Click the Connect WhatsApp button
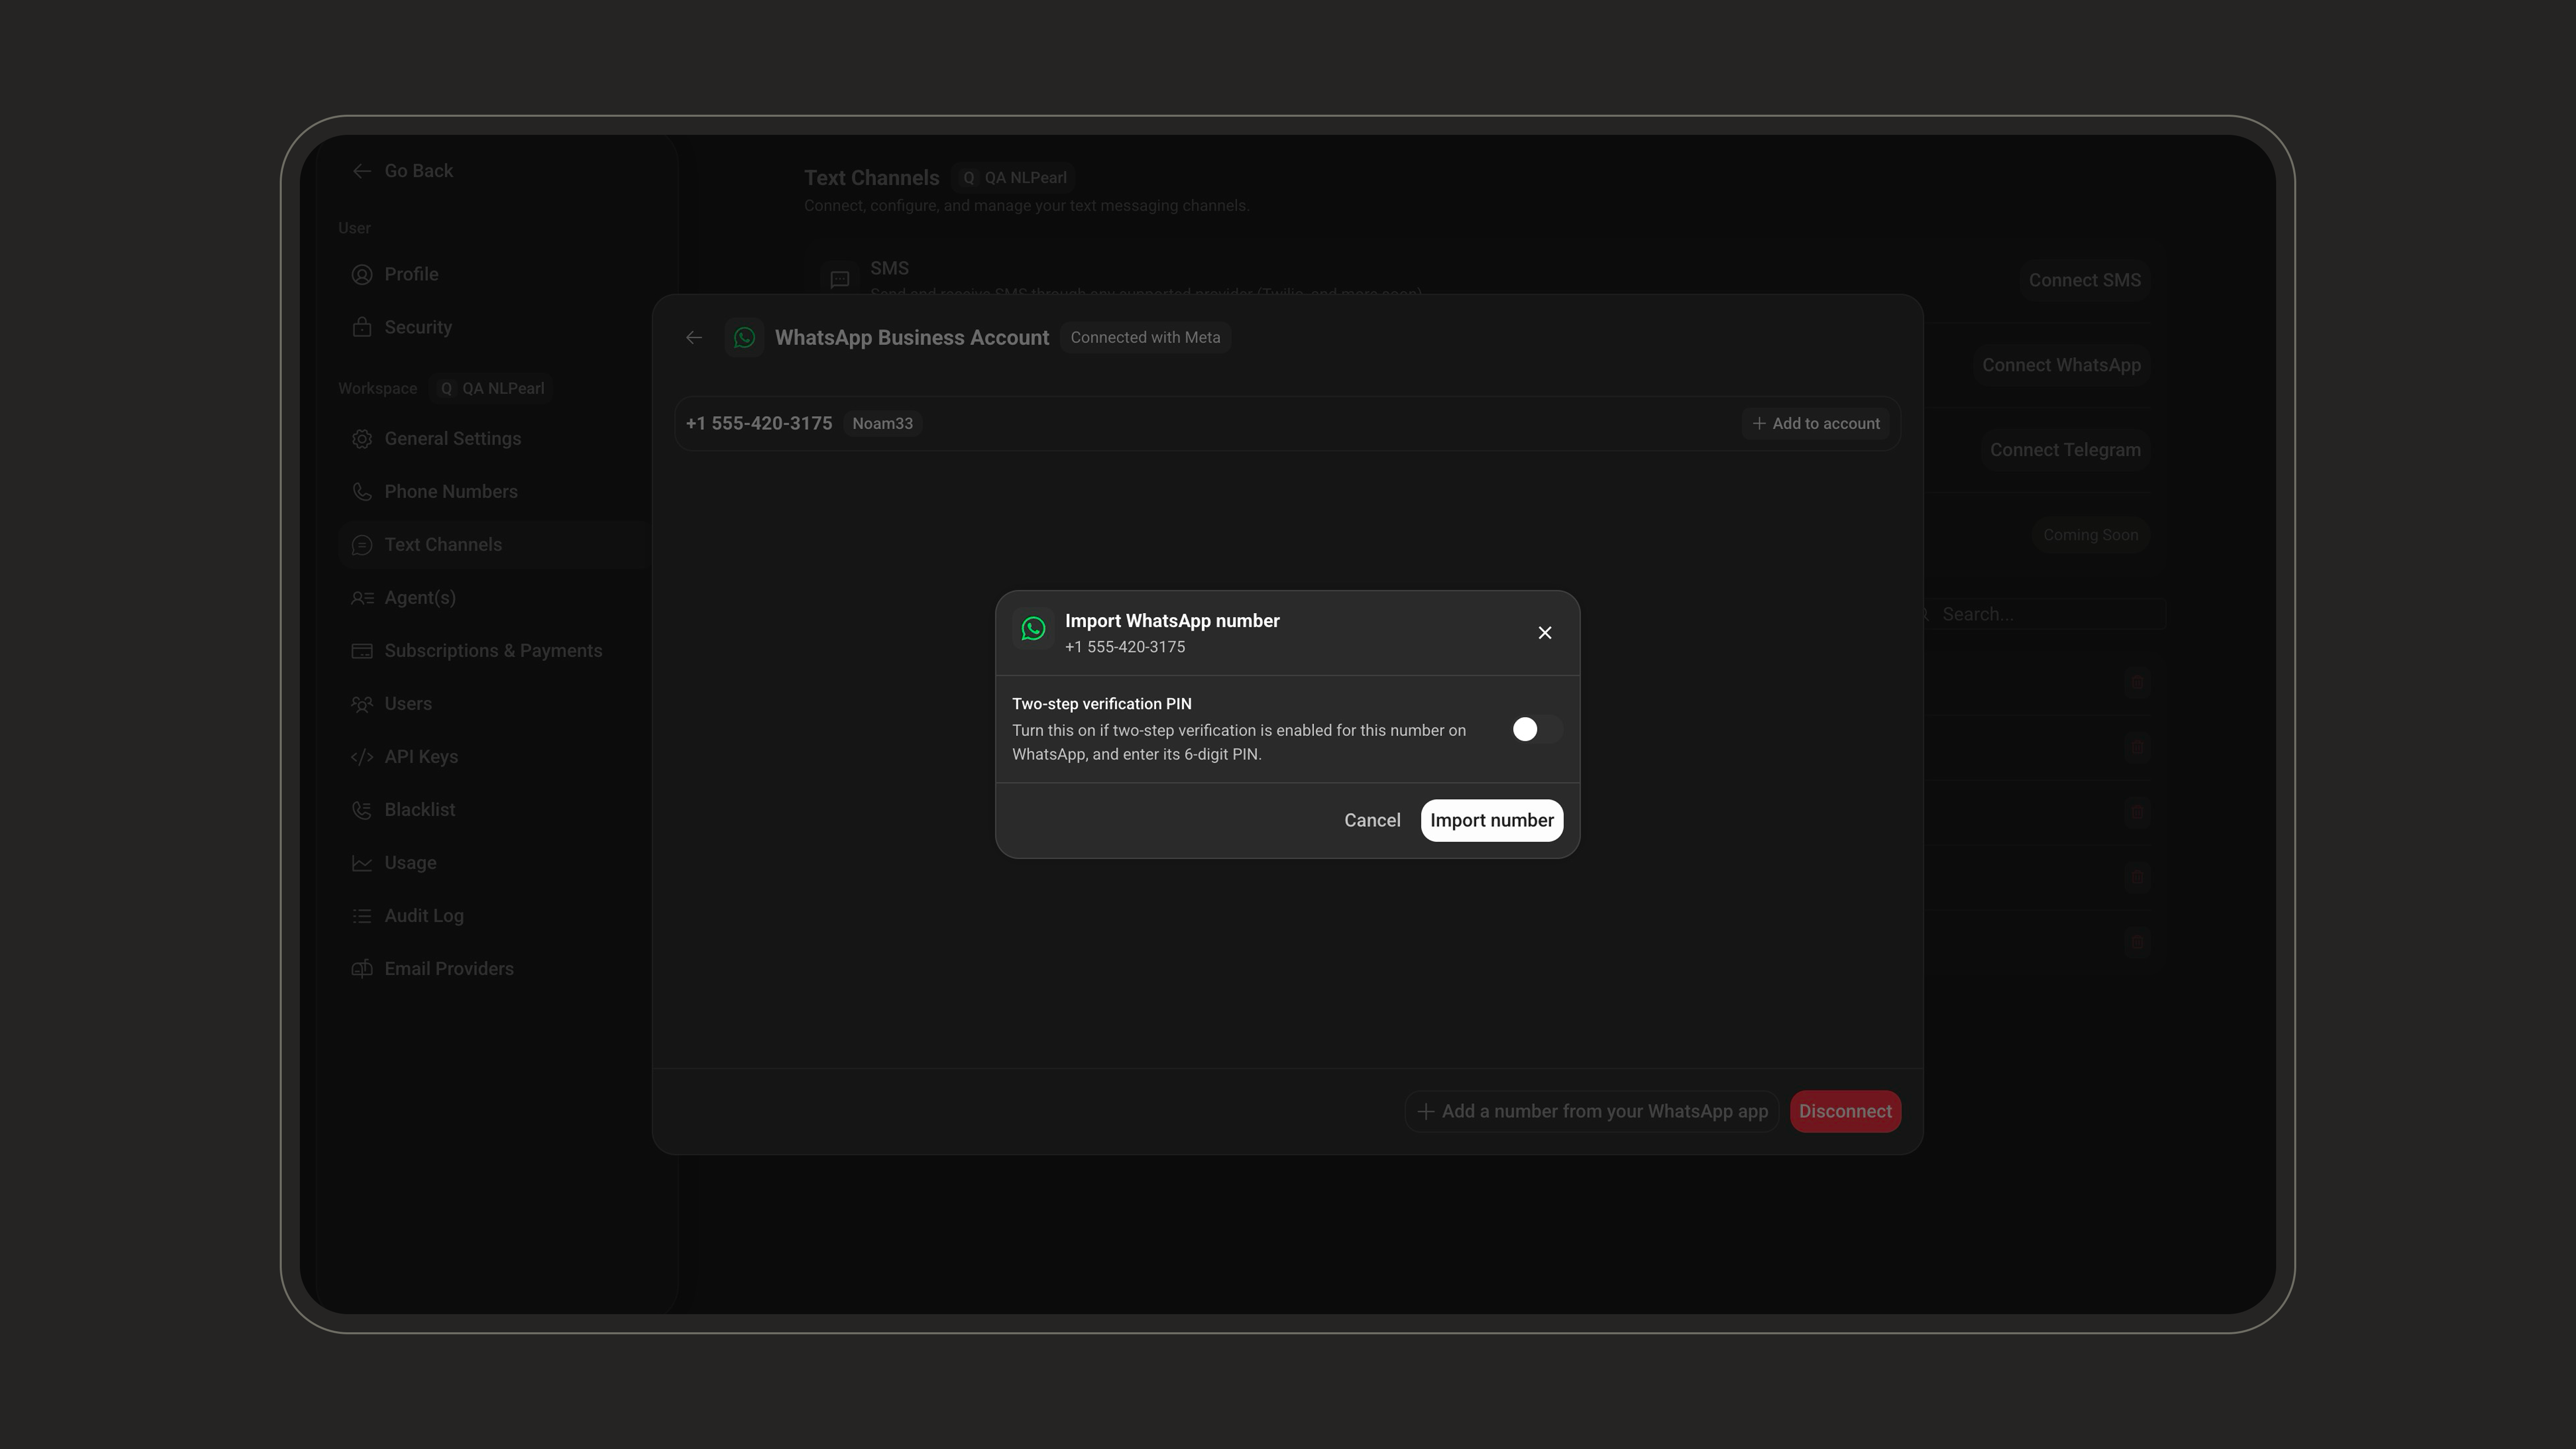2576x1449 pixels. [x=2061, y=365]
